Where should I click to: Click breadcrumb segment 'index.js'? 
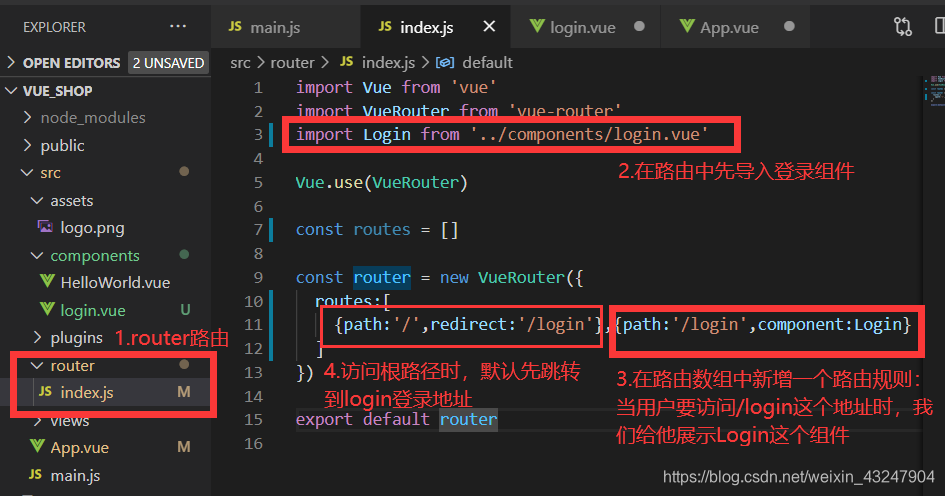(388, 63)
